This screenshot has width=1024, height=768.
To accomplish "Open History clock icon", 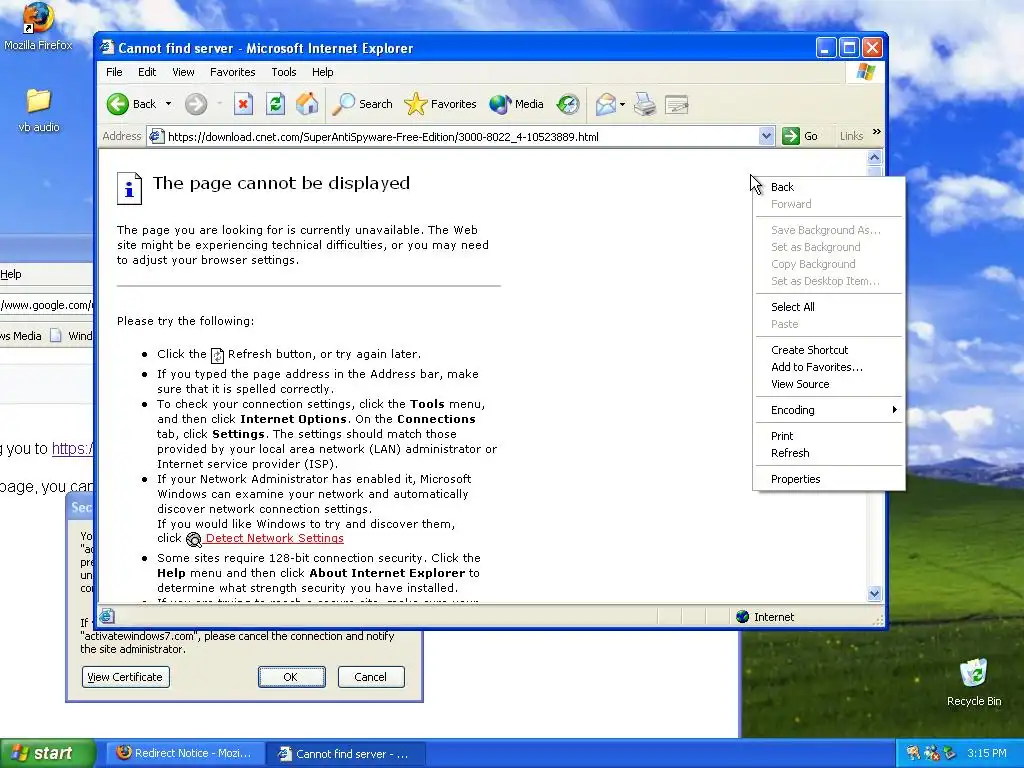I will pos(568,104).
